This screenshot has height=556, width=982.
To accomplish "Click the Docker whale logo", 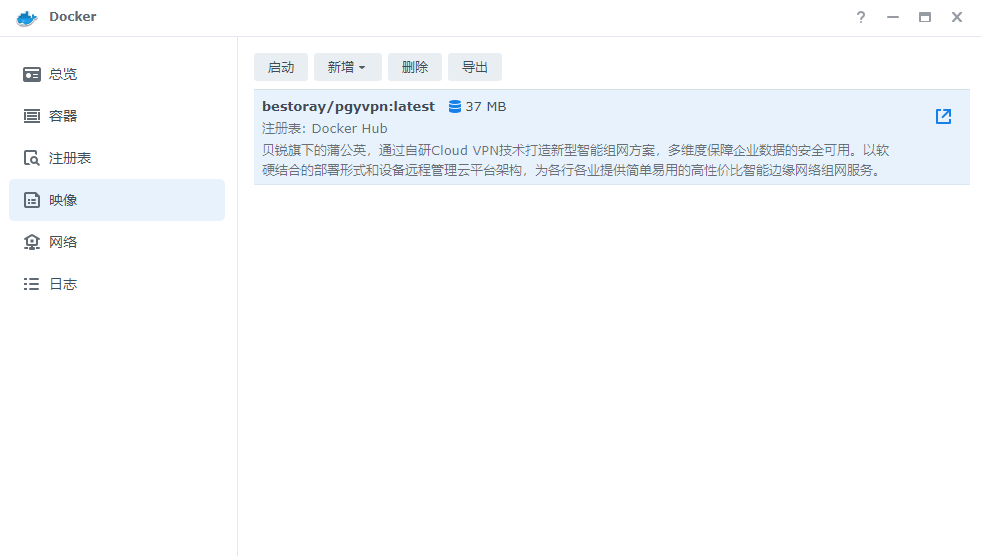I will [27, 18].
